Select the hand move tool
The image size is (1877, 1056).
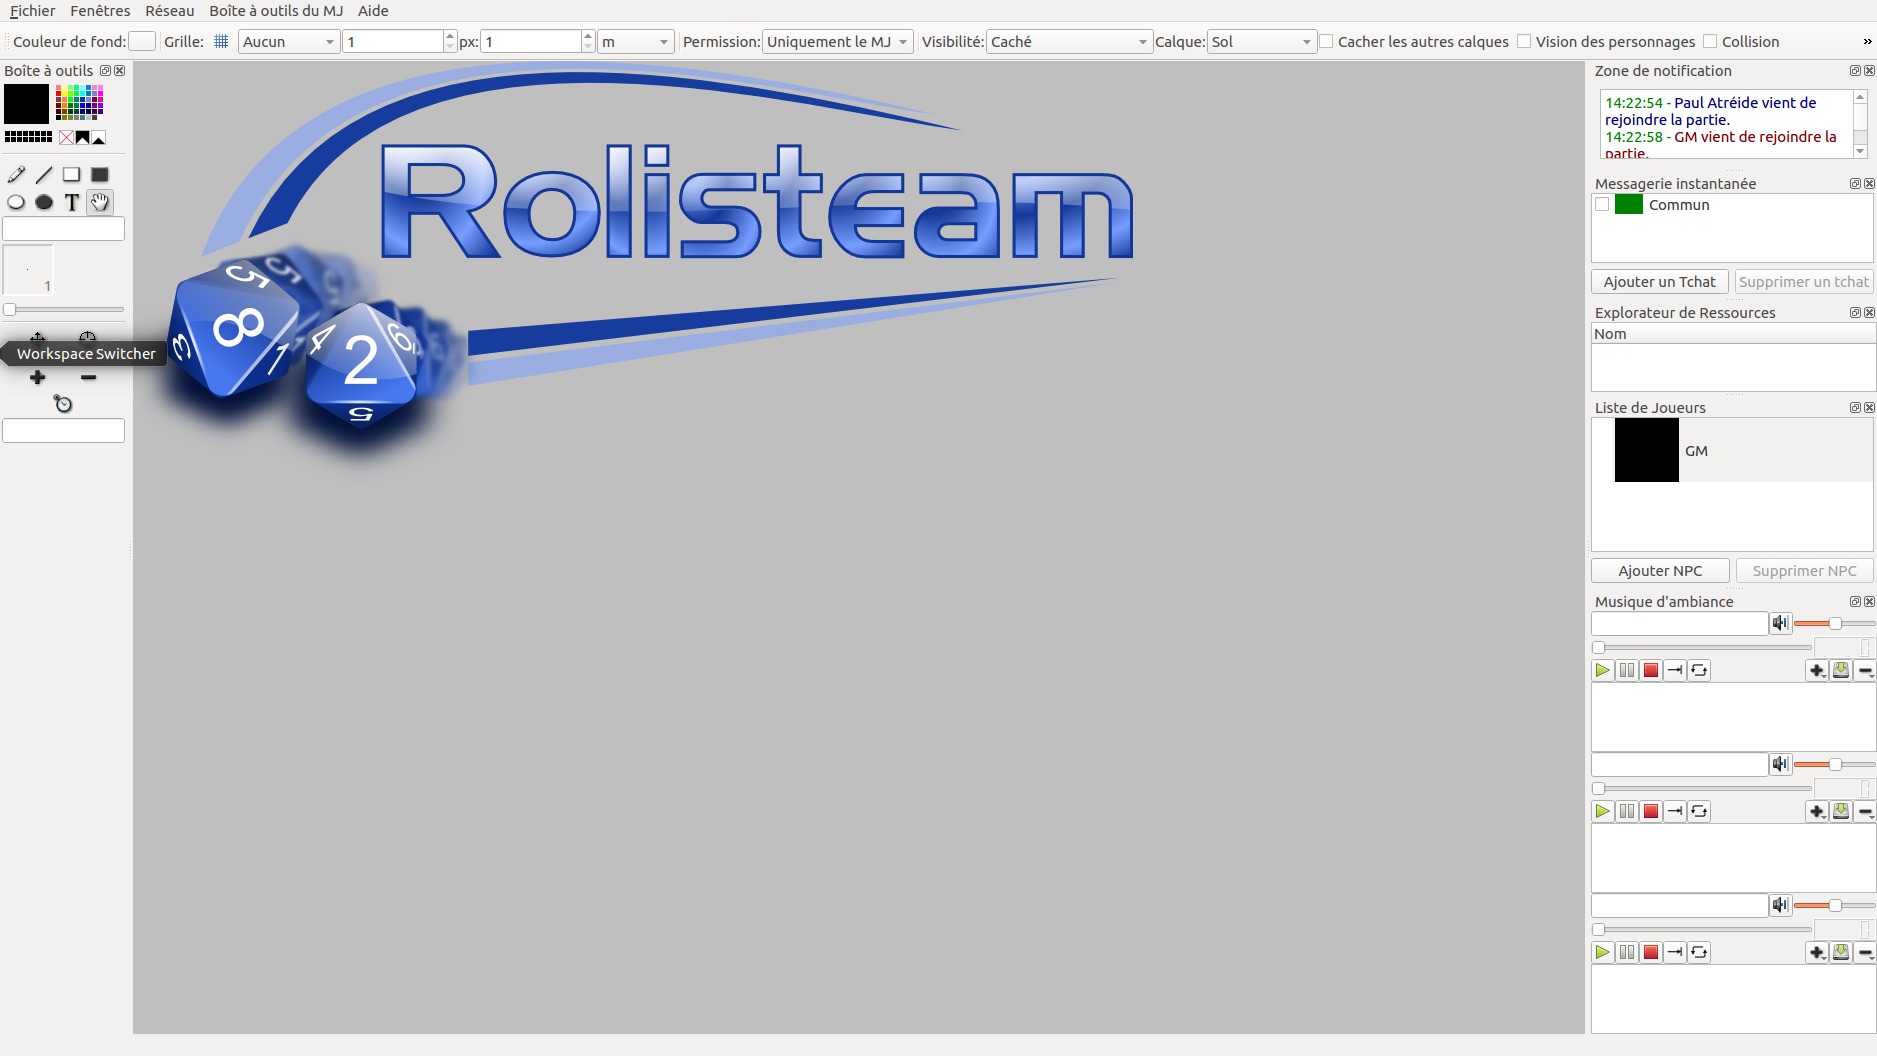coord(99,202)
